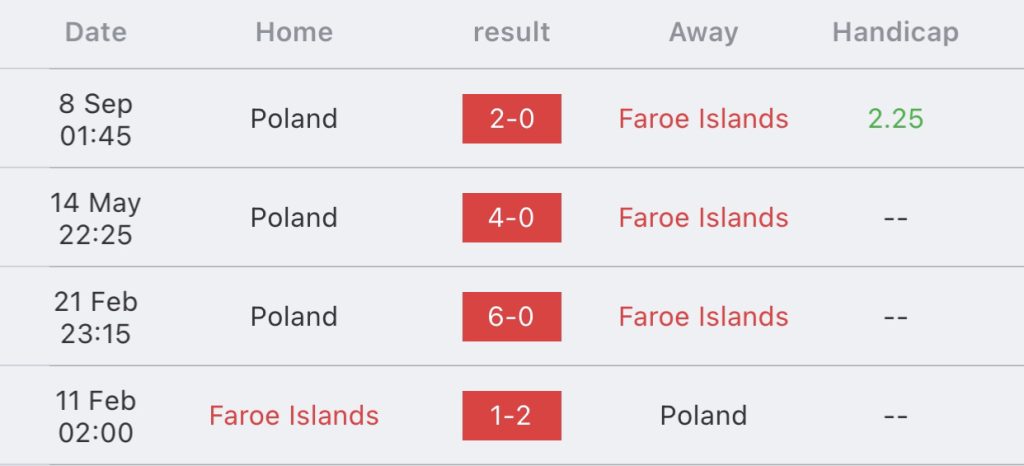
Task: Click the Handicap column header
Action: click(895, 33)
